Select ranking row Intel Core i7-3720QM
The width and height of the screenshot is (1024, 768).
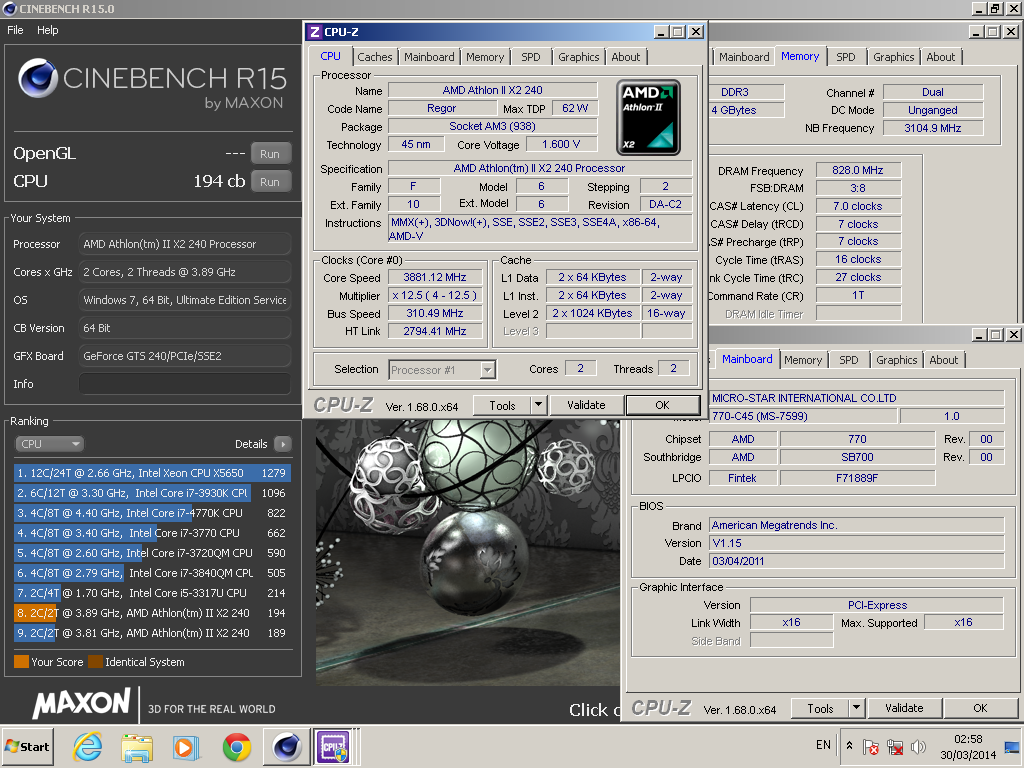(152, 553)
